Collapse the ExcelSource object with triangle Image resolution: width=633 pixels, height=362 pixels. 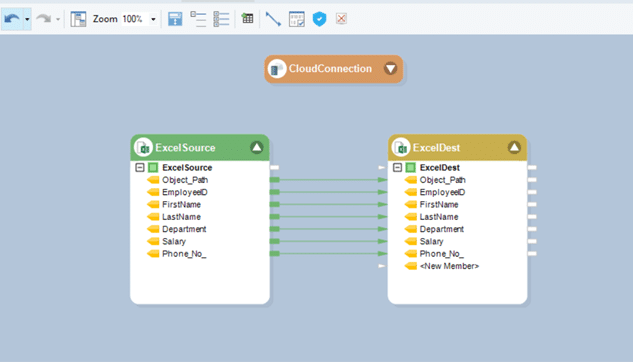click(x=257, y=147)
